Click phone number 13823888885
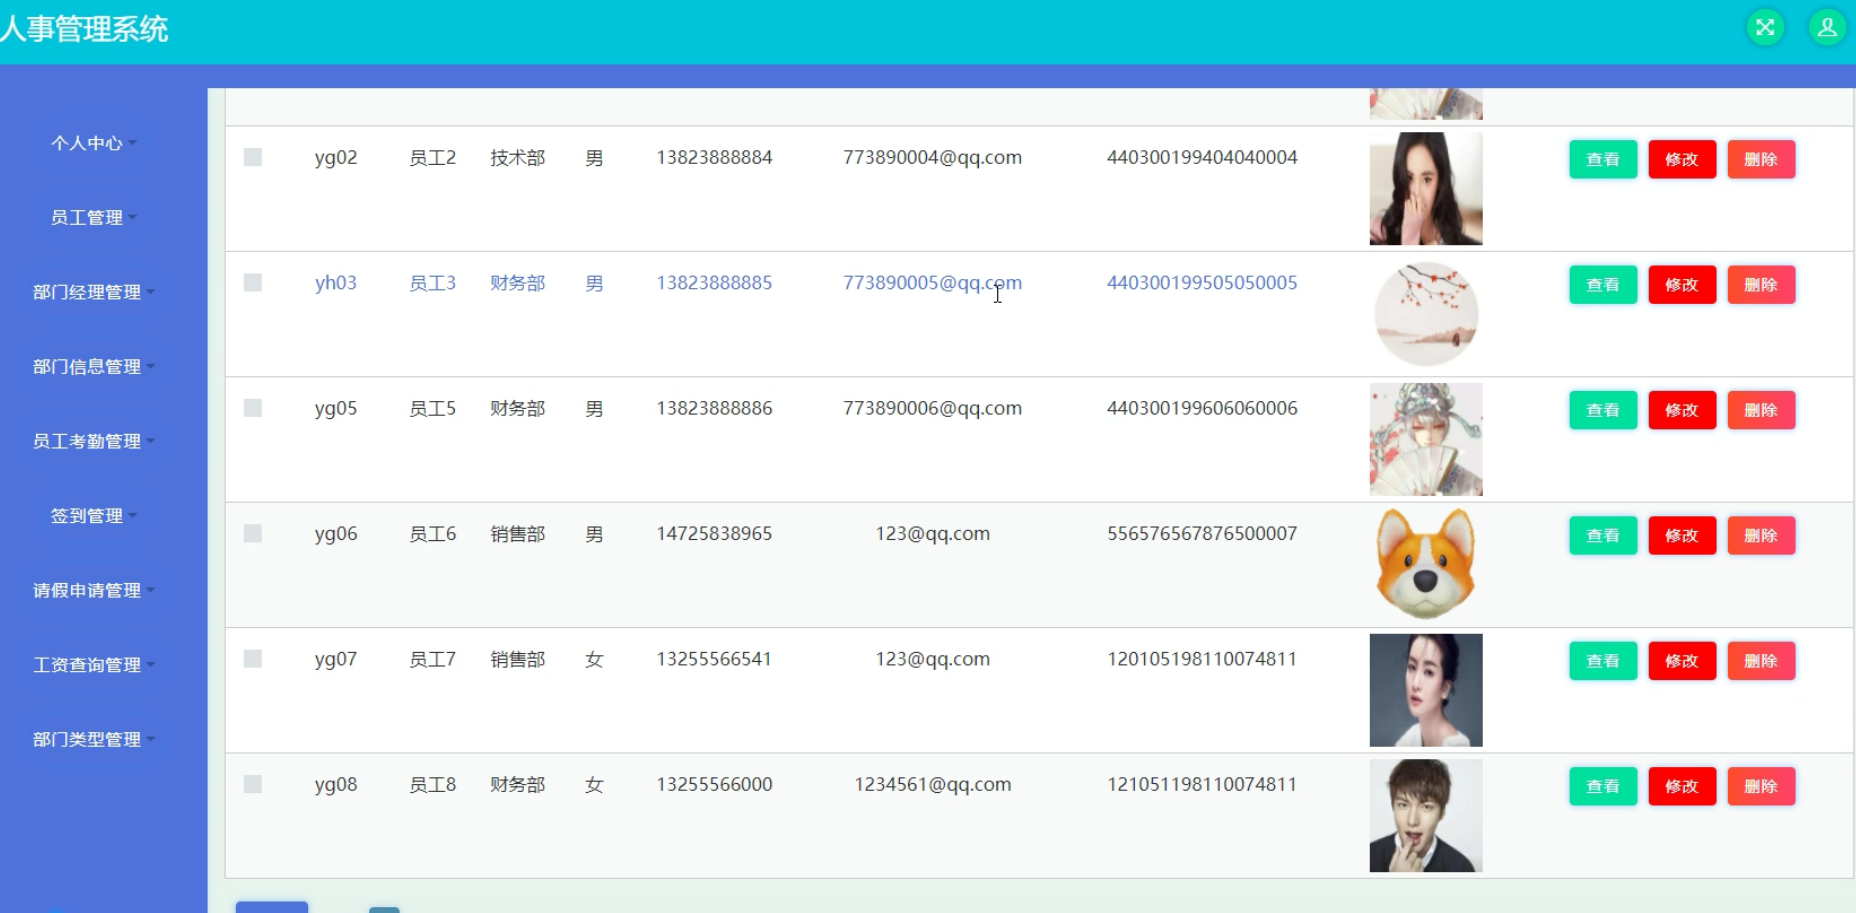This screenshot has height=913, width=1856. point(714,283)
